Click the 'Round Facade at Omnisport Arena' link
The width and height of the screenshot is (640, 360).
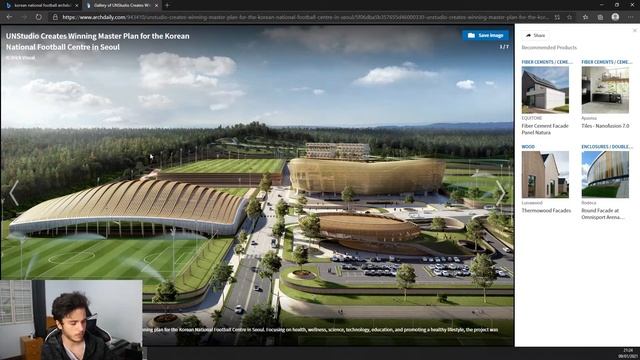pyautogui.click(x=603, y=213)
